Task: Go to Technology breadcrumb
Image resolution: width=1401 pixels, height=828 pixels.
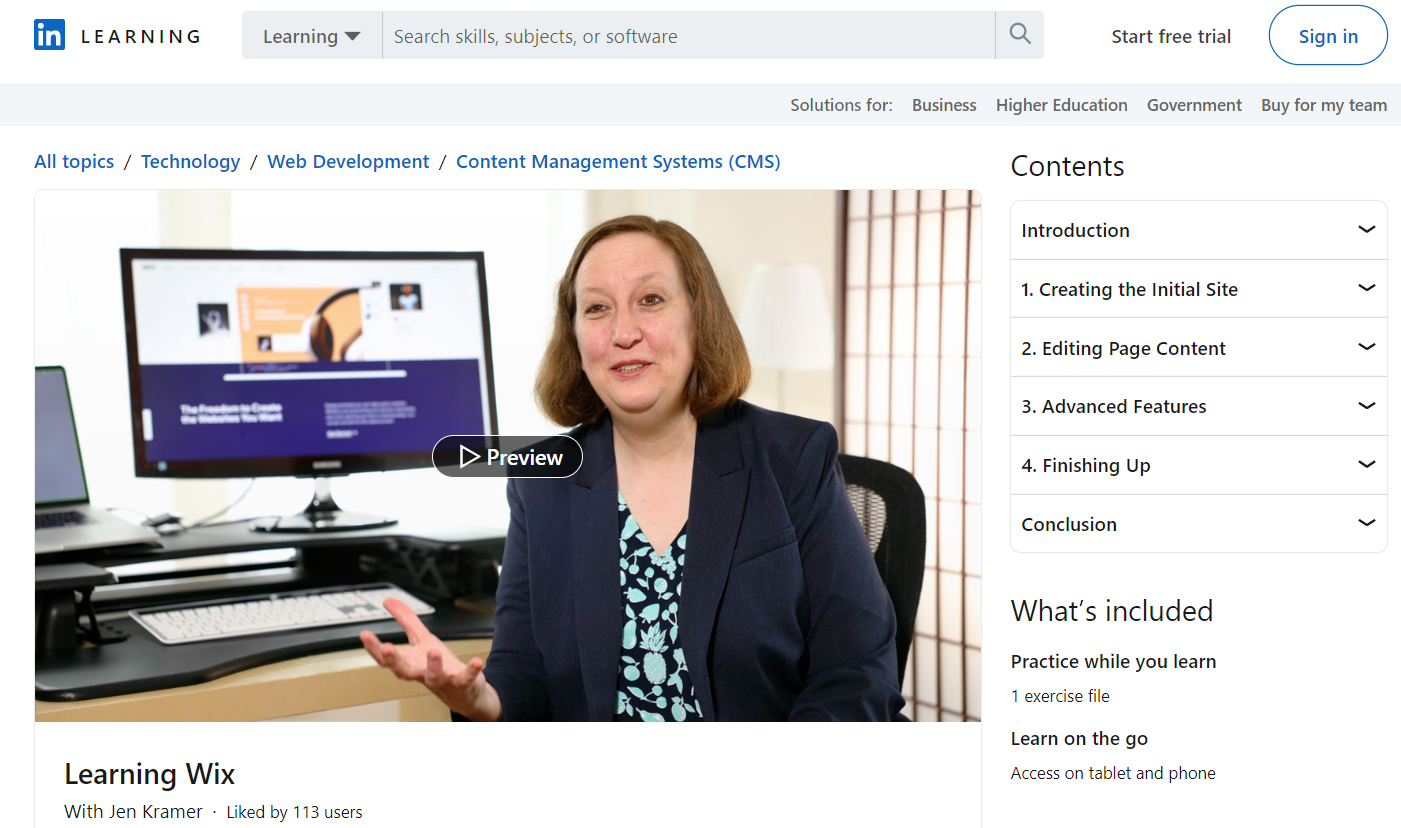Action: coord(190,161)
